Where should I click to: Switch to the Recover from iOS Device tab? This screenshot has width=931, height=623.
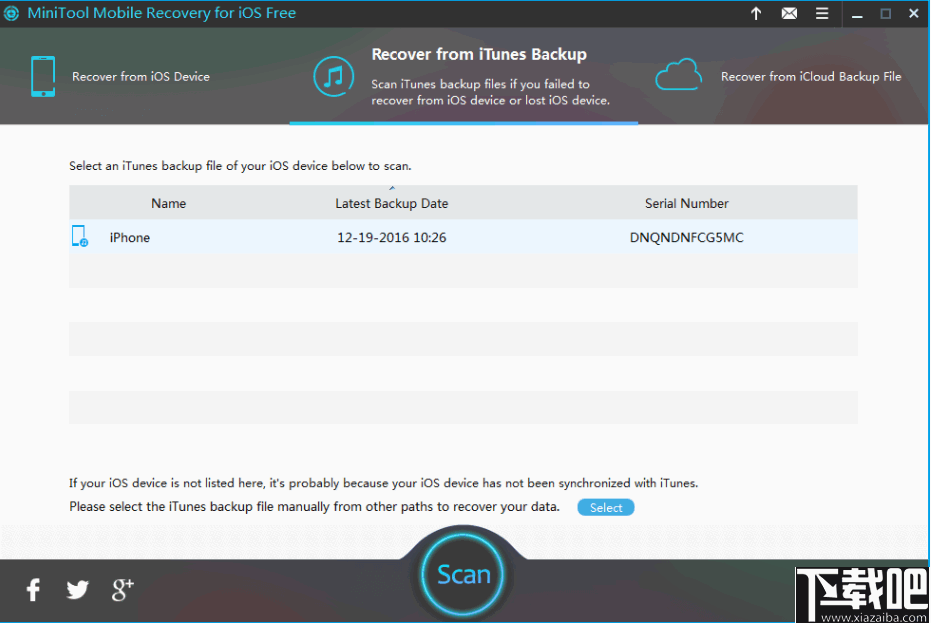coord(140,76)
